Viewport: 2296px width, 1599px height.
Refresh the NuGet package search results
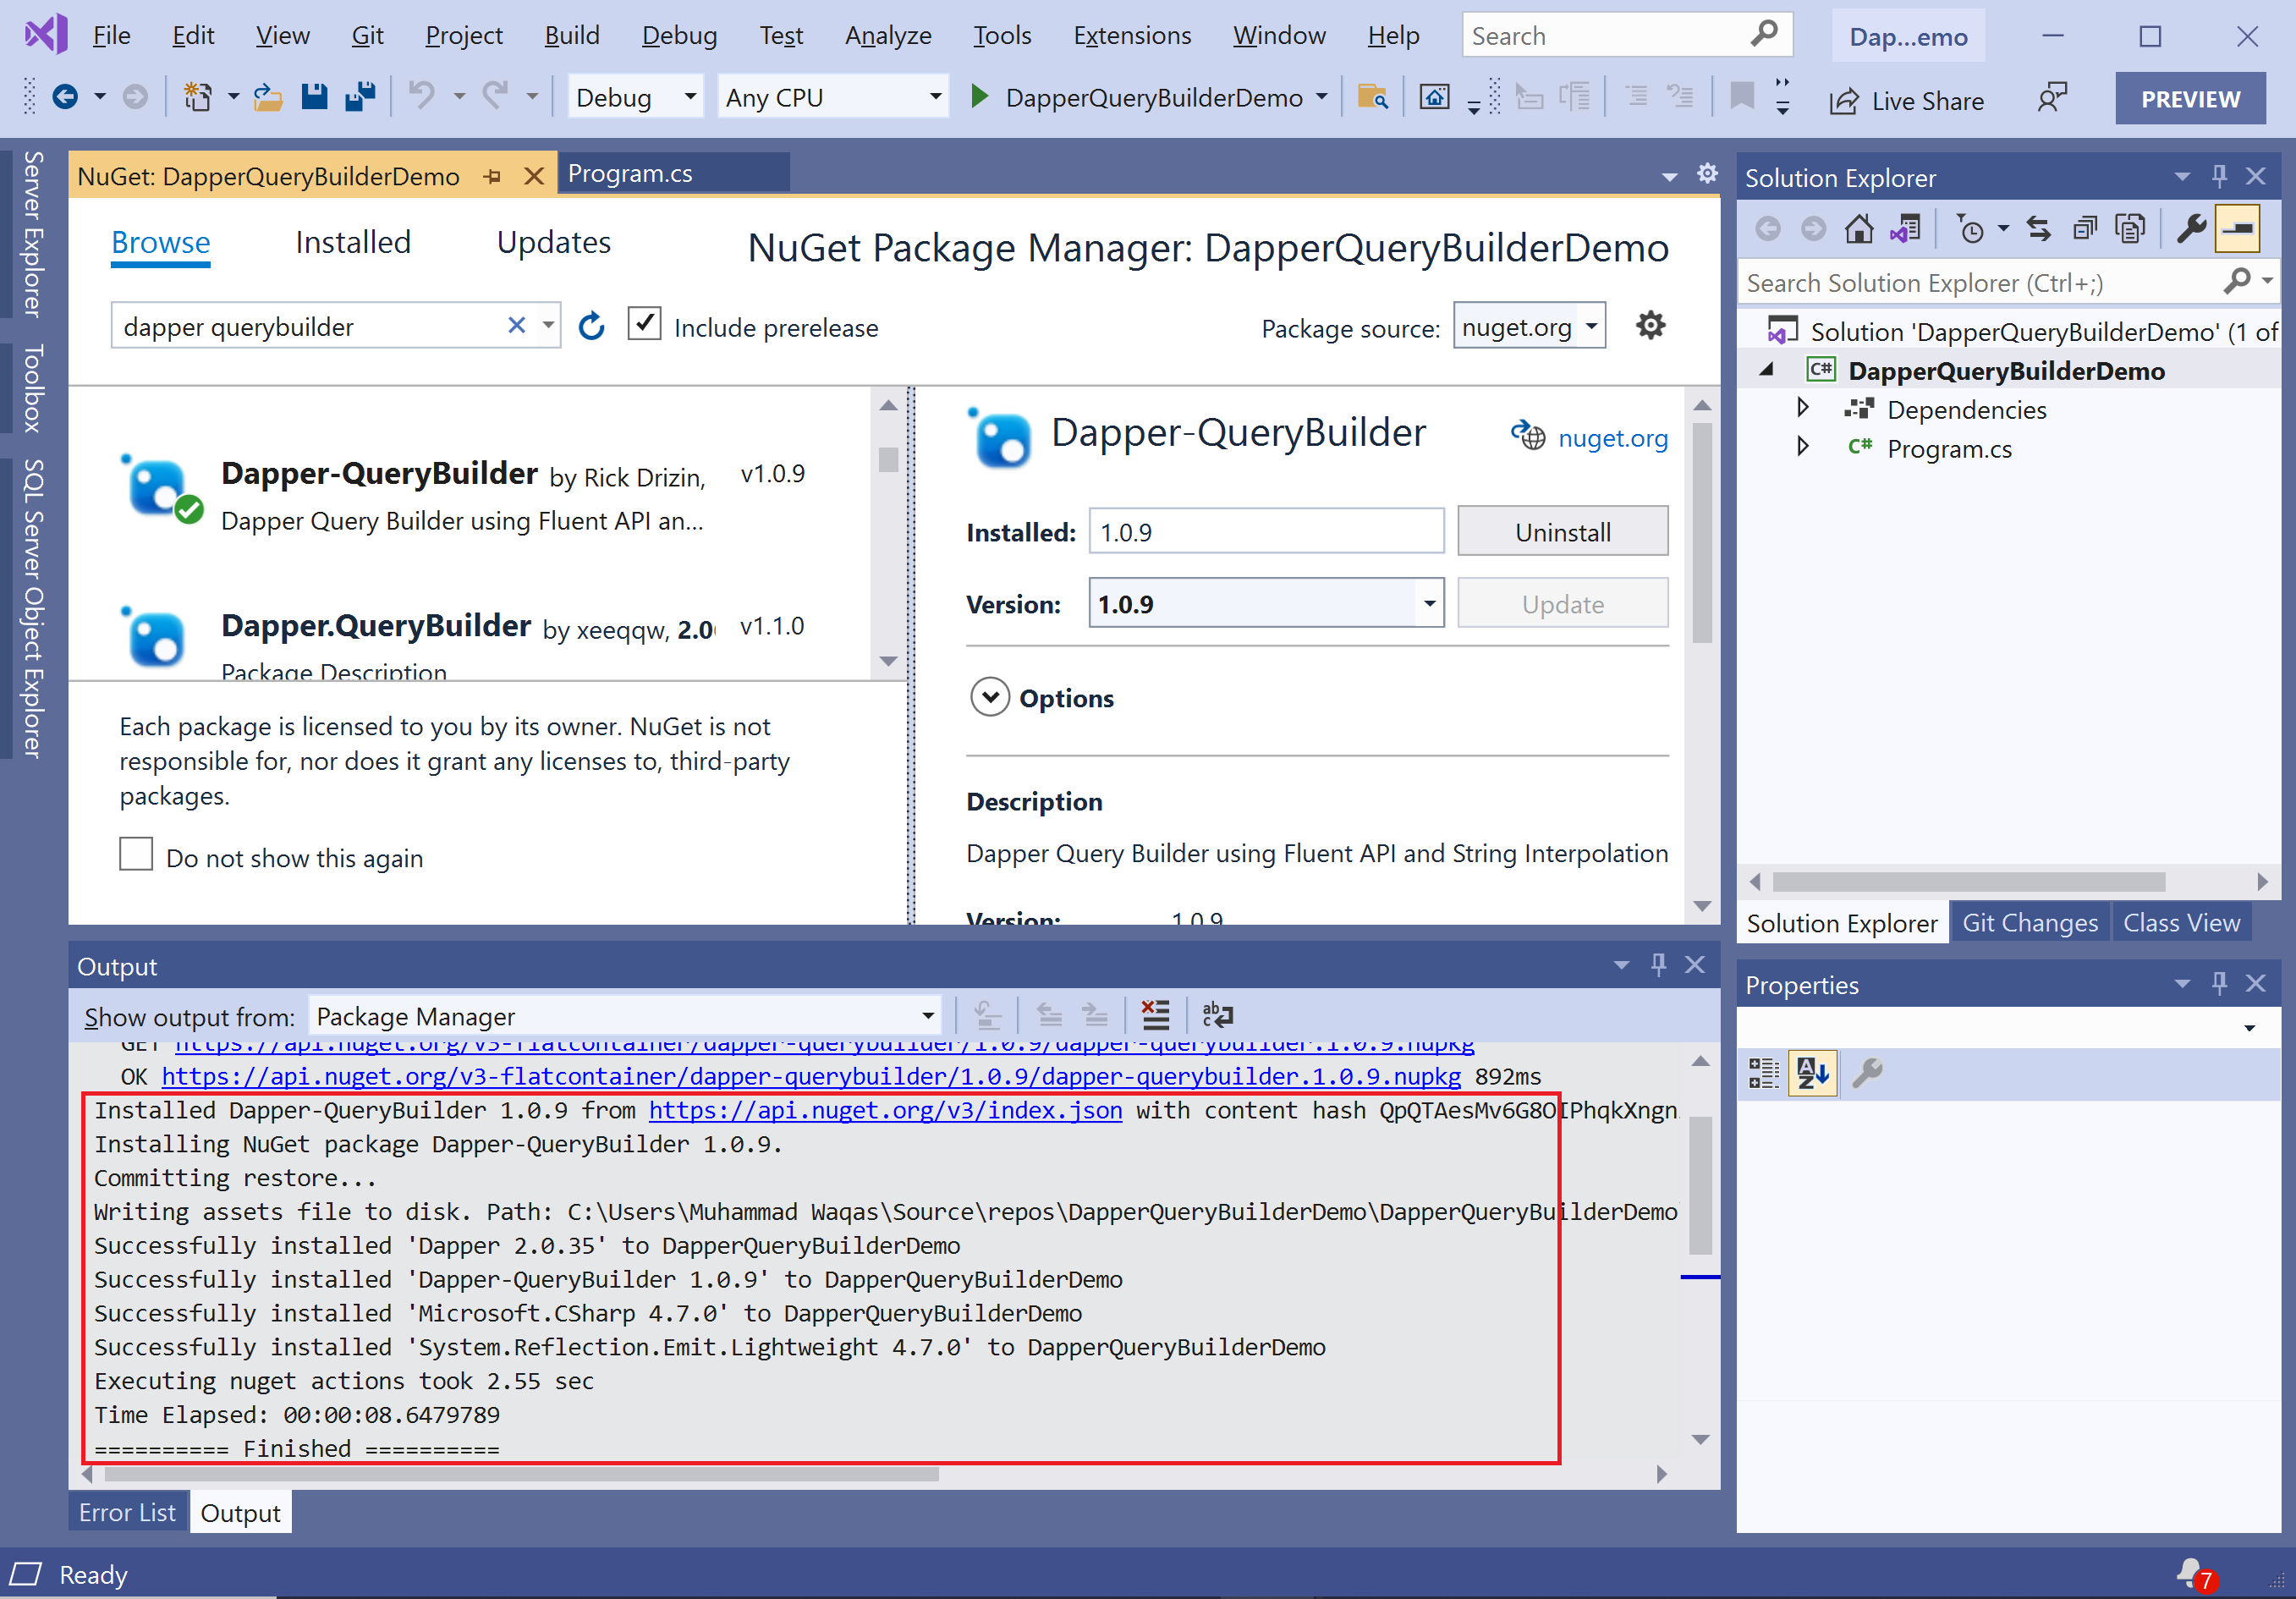[591, 326]
